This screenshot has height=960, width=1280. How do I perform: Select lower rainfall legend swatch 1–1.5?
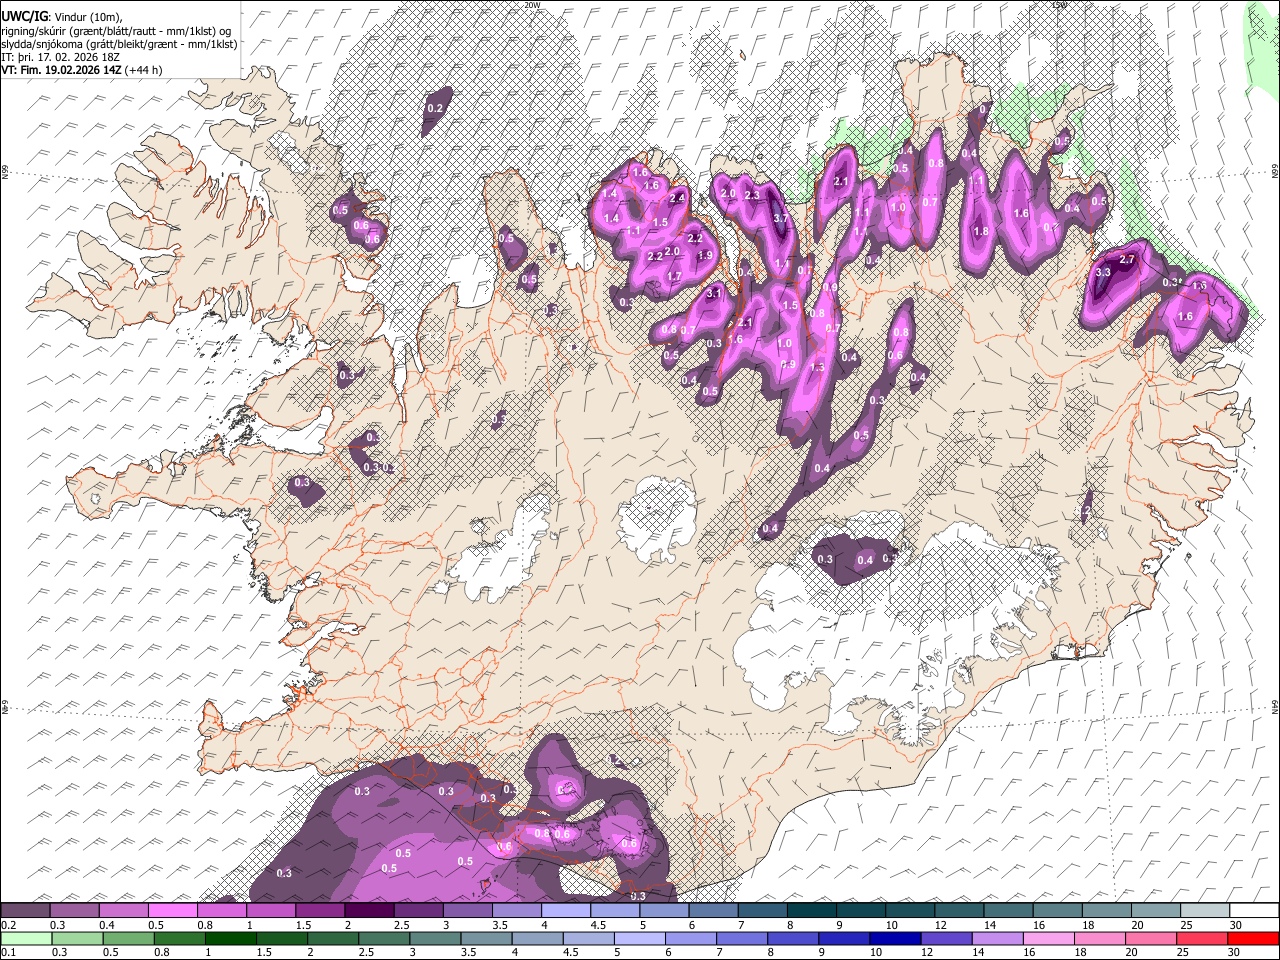[231, 938]
